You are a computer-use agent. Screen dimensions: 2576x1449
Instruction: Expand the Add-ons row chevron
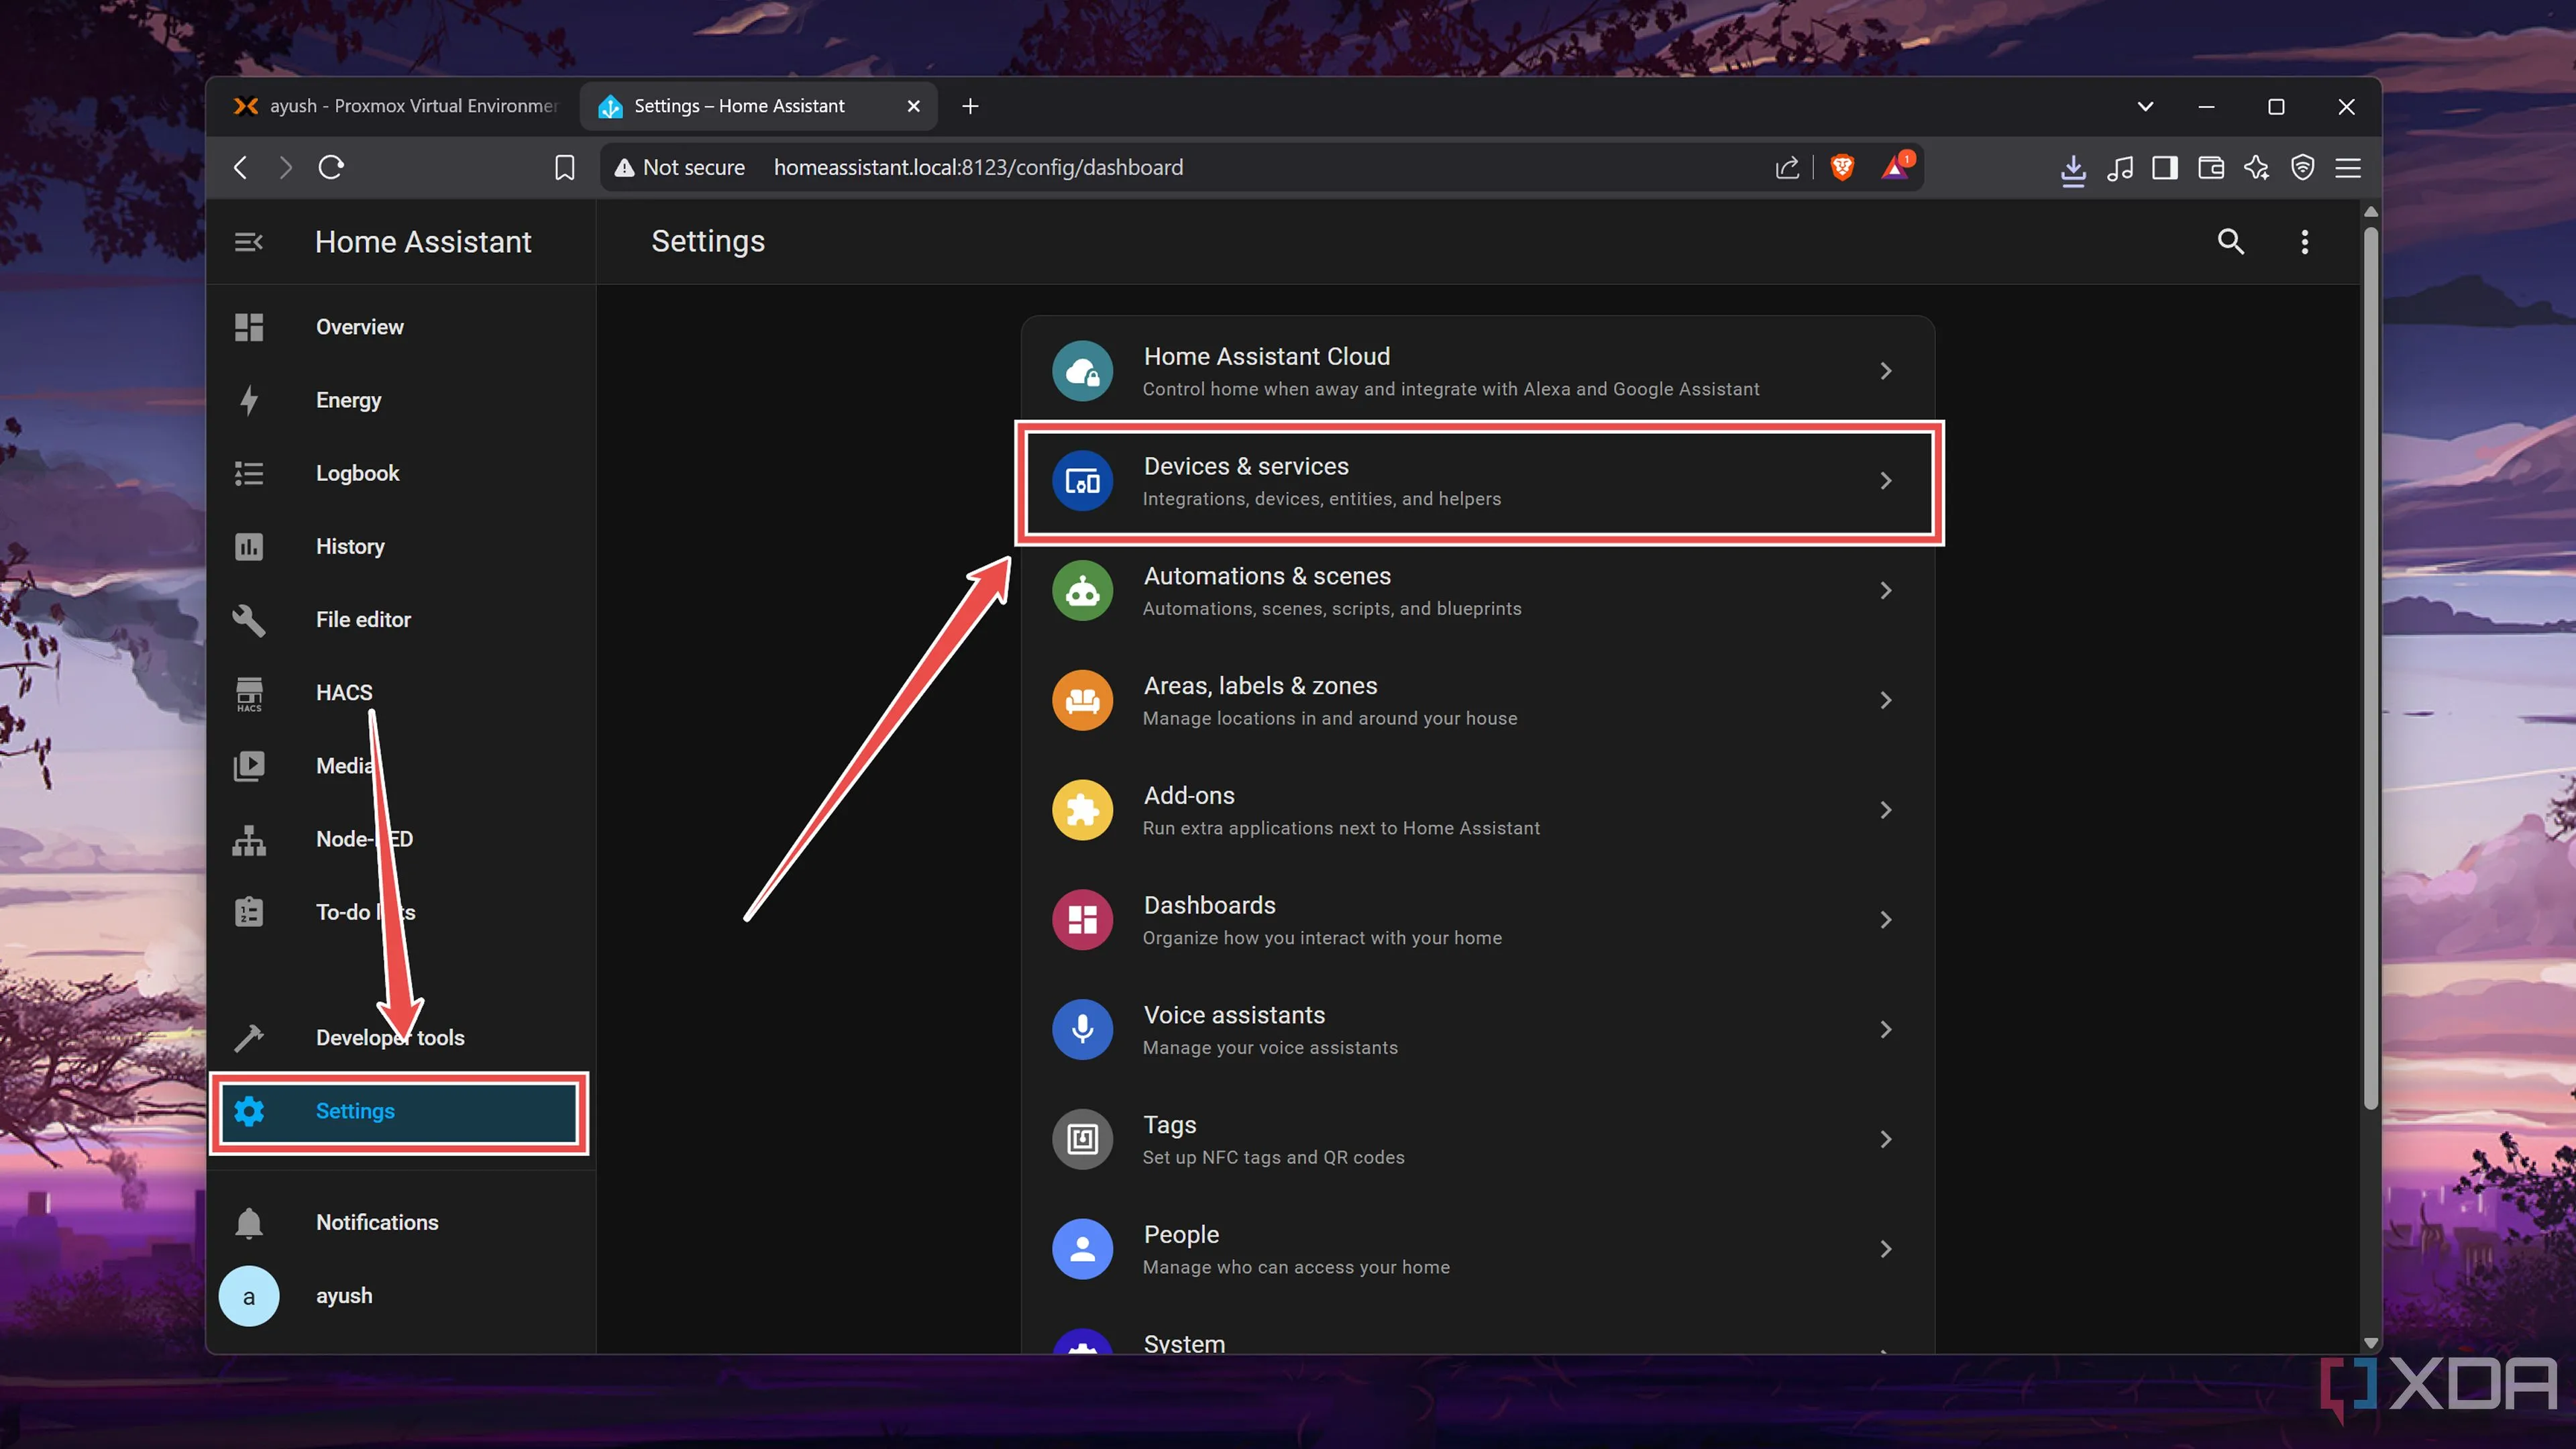(1885, 810)
